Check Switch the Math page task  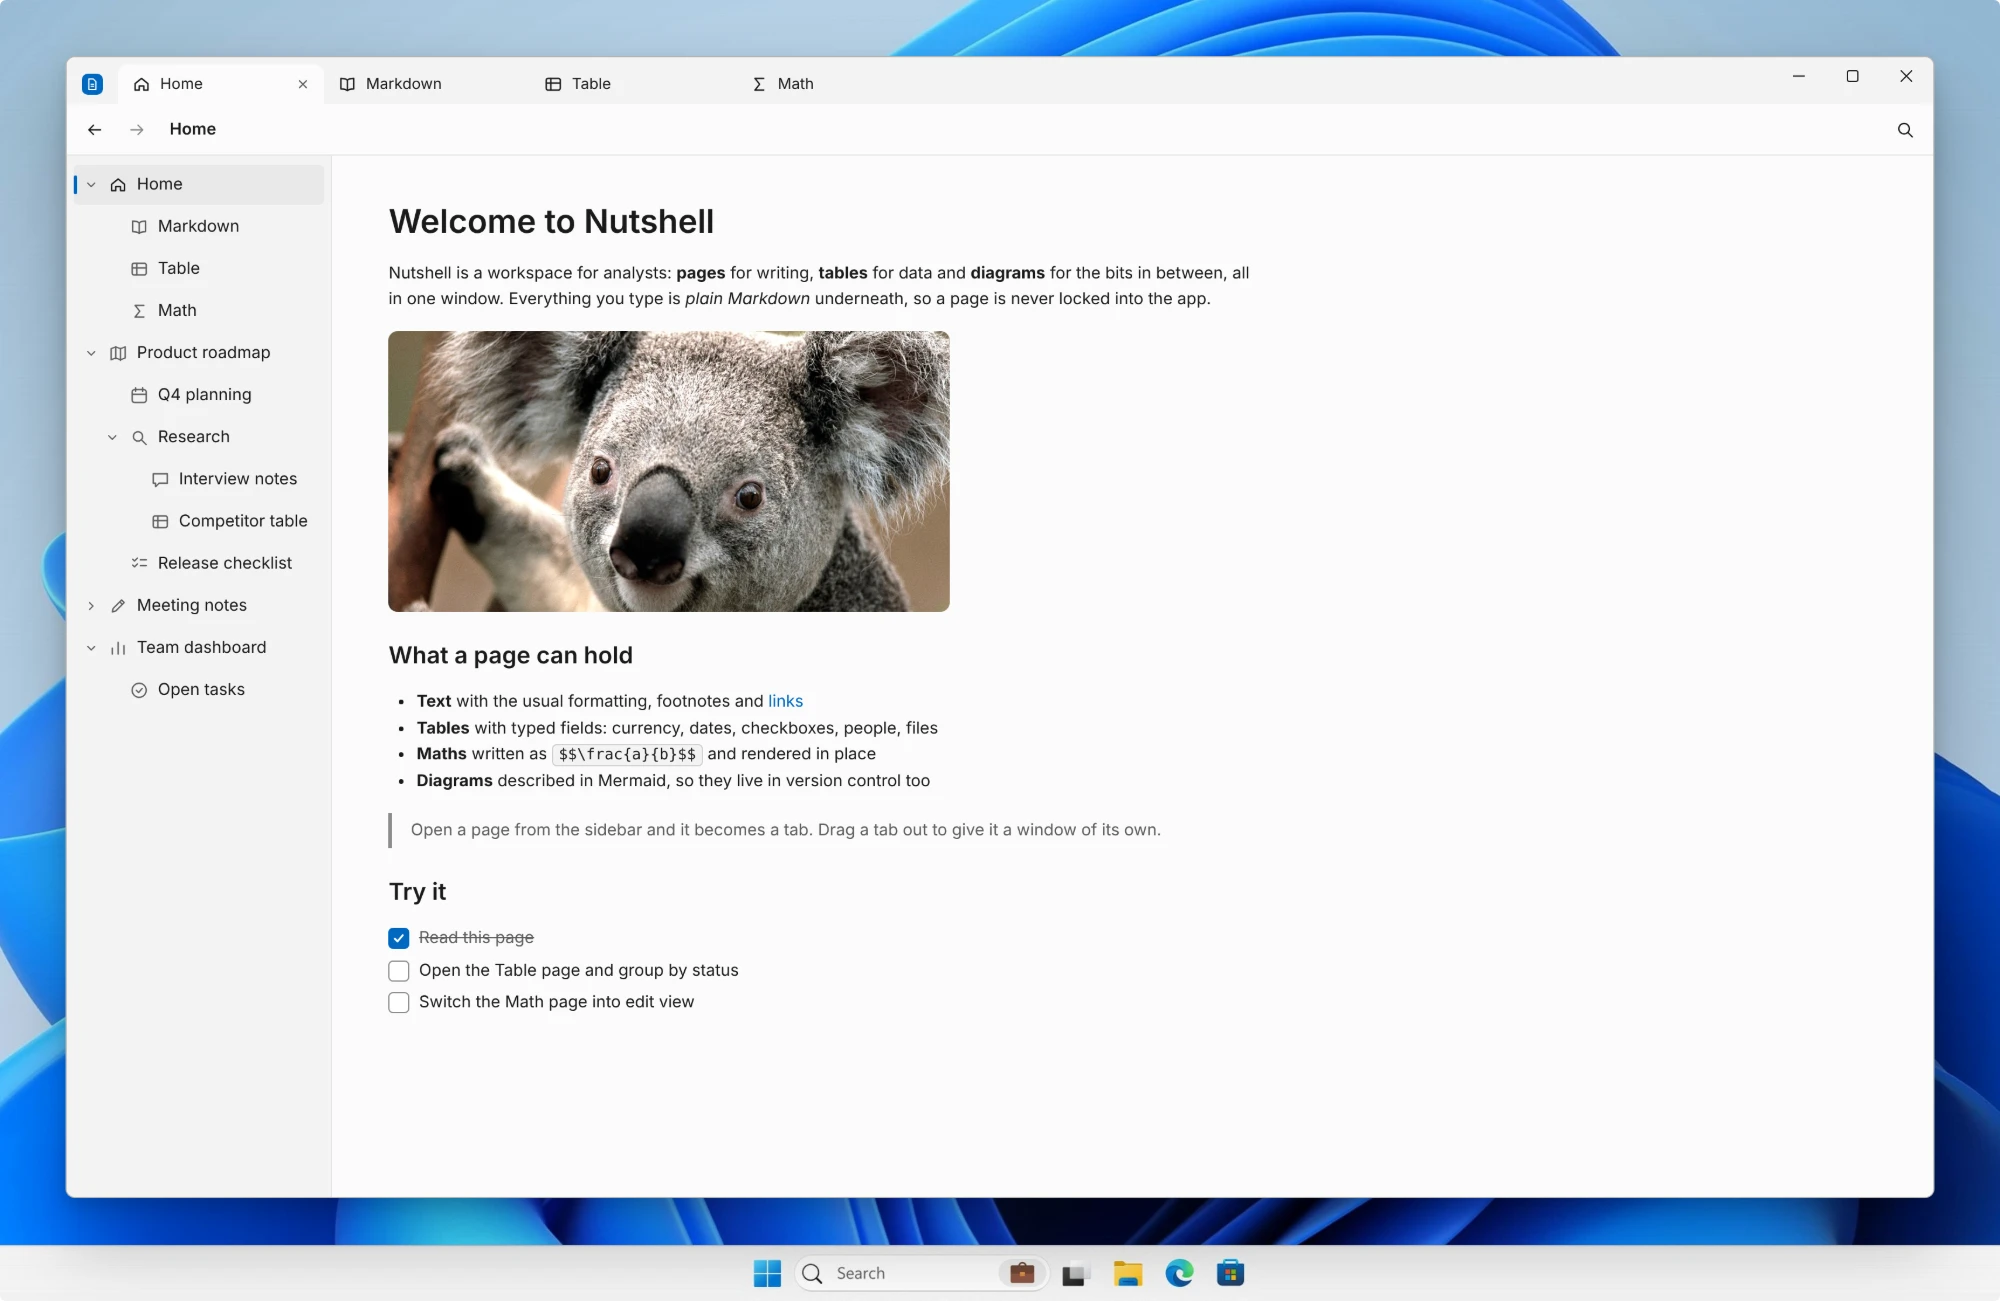[399, 1003]
